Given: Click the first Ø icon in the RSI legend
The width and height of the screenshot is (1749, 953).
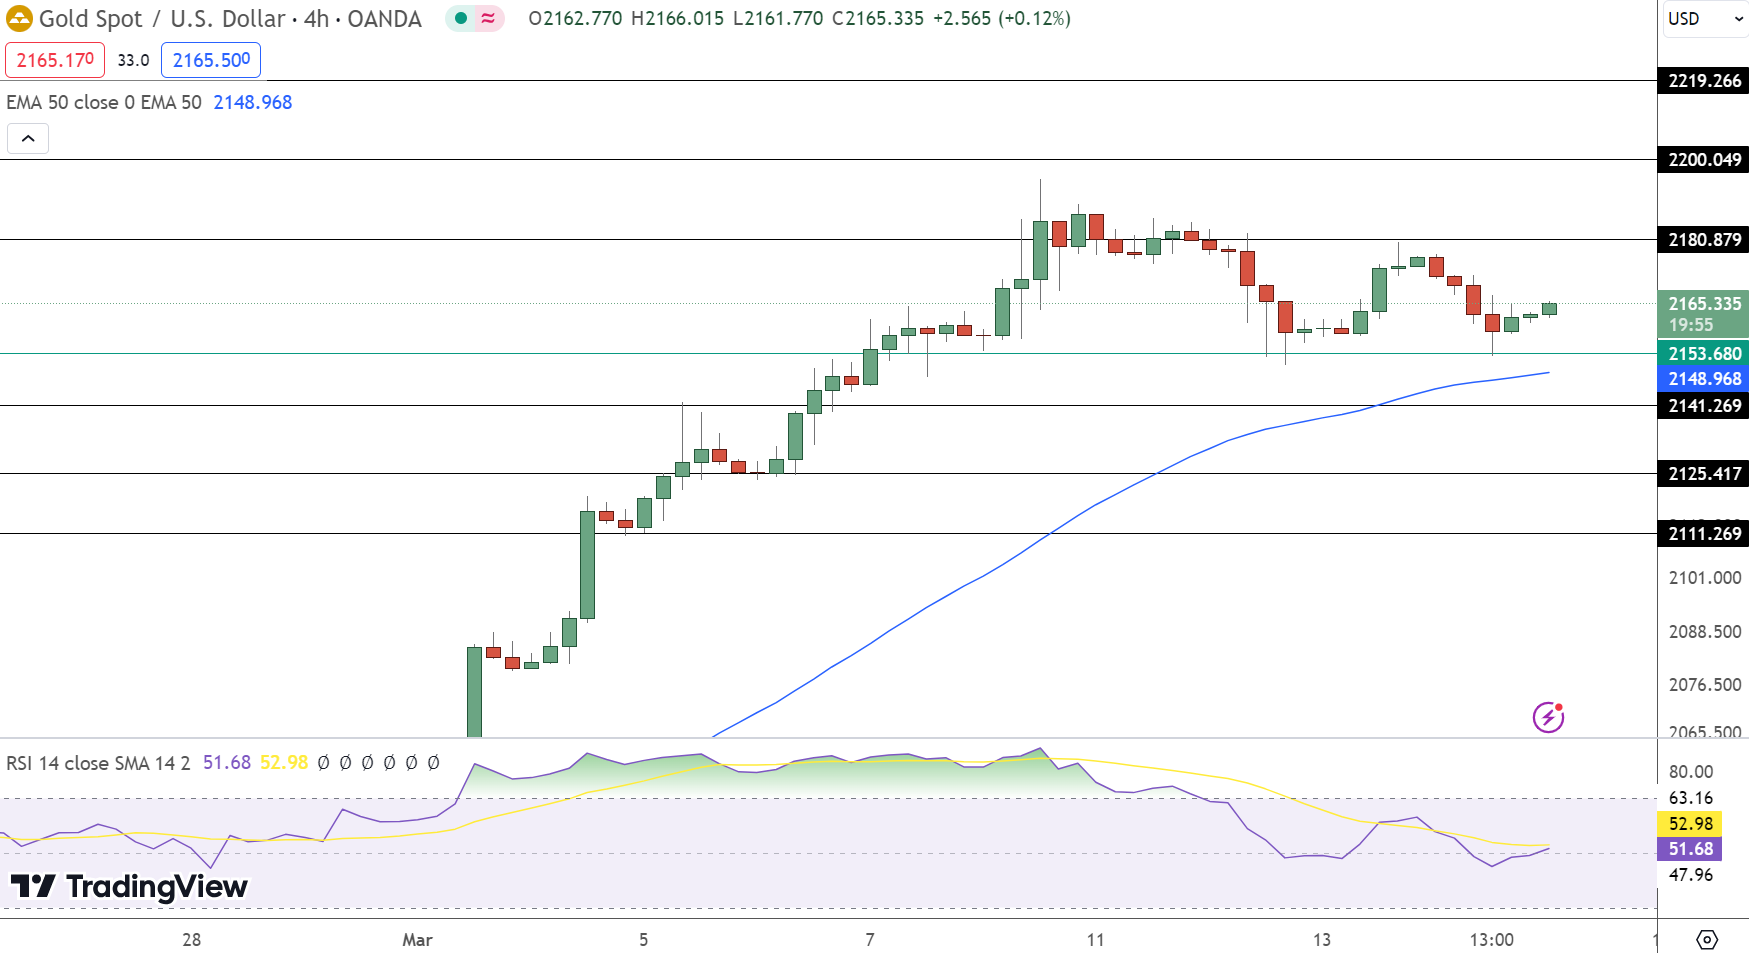Looking at the screenshot, I should [x=322, y=762].
